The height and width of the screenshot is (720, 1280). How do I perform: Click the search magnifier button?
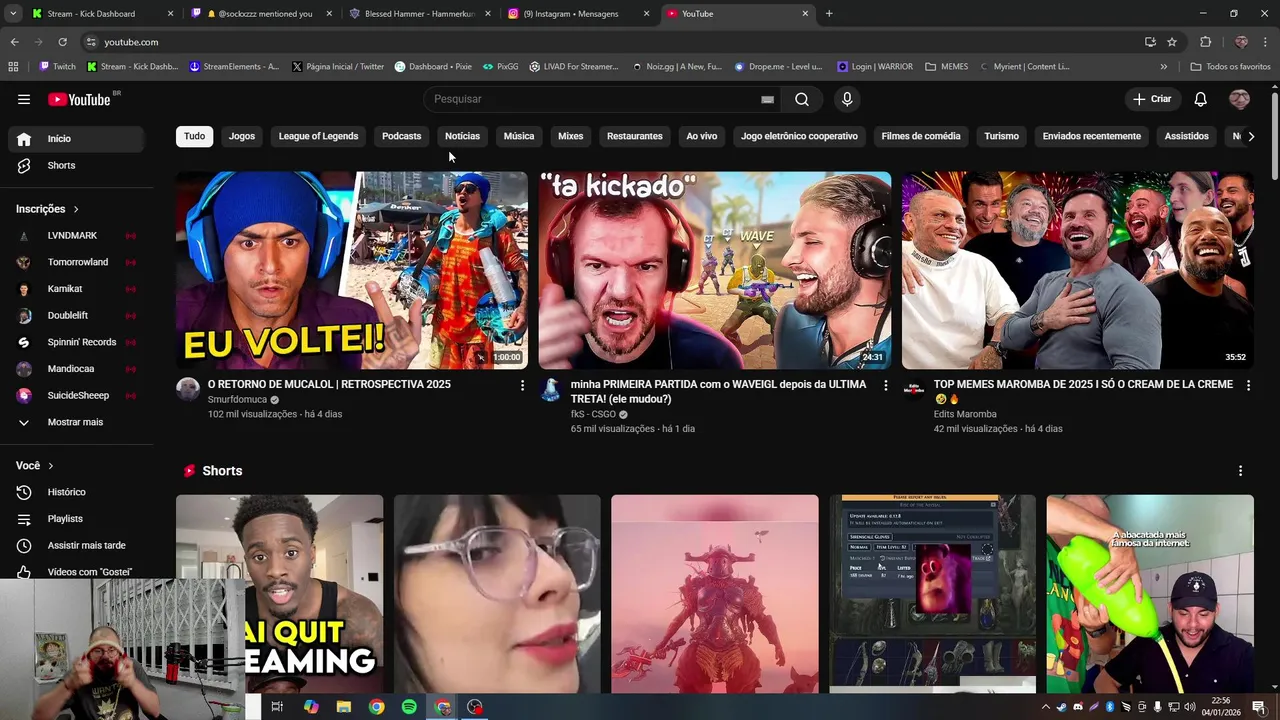tap(802, 99)
